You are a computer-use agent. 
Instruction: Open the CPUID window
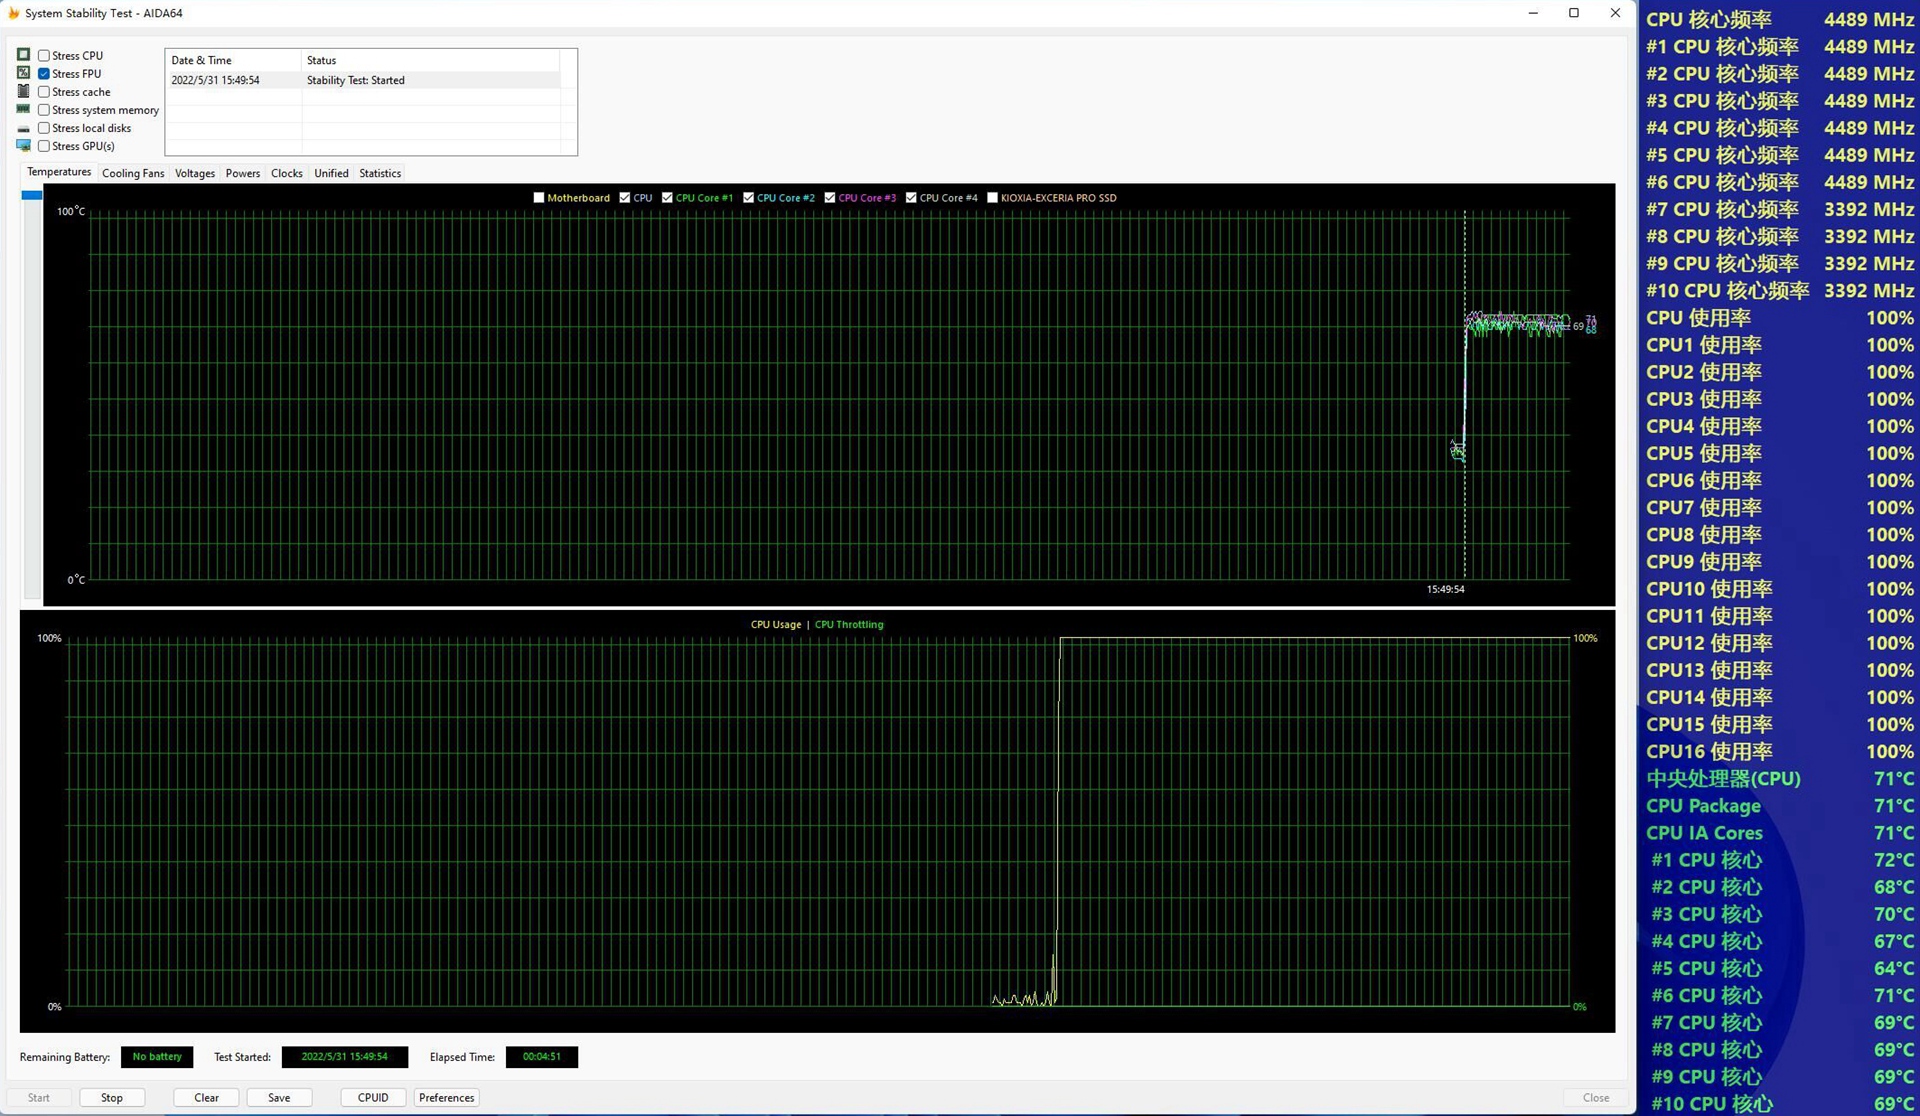[x=373, y=1097]
